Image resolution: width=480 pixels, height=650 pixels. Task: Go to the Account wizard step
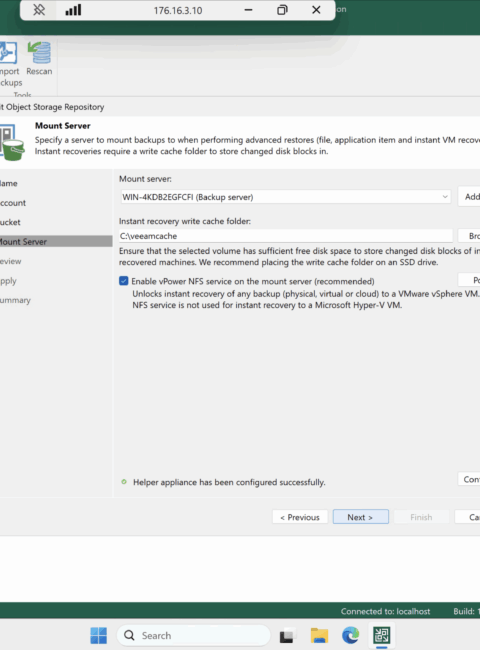click(13, 203)
